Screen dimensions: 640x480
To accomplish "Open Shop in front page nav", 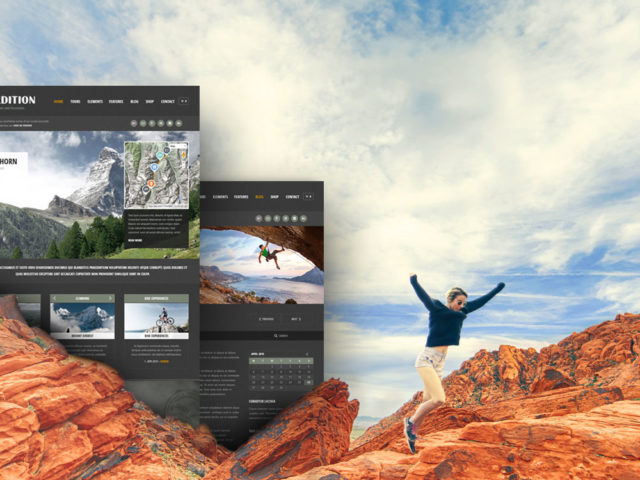I will point(150,101).
